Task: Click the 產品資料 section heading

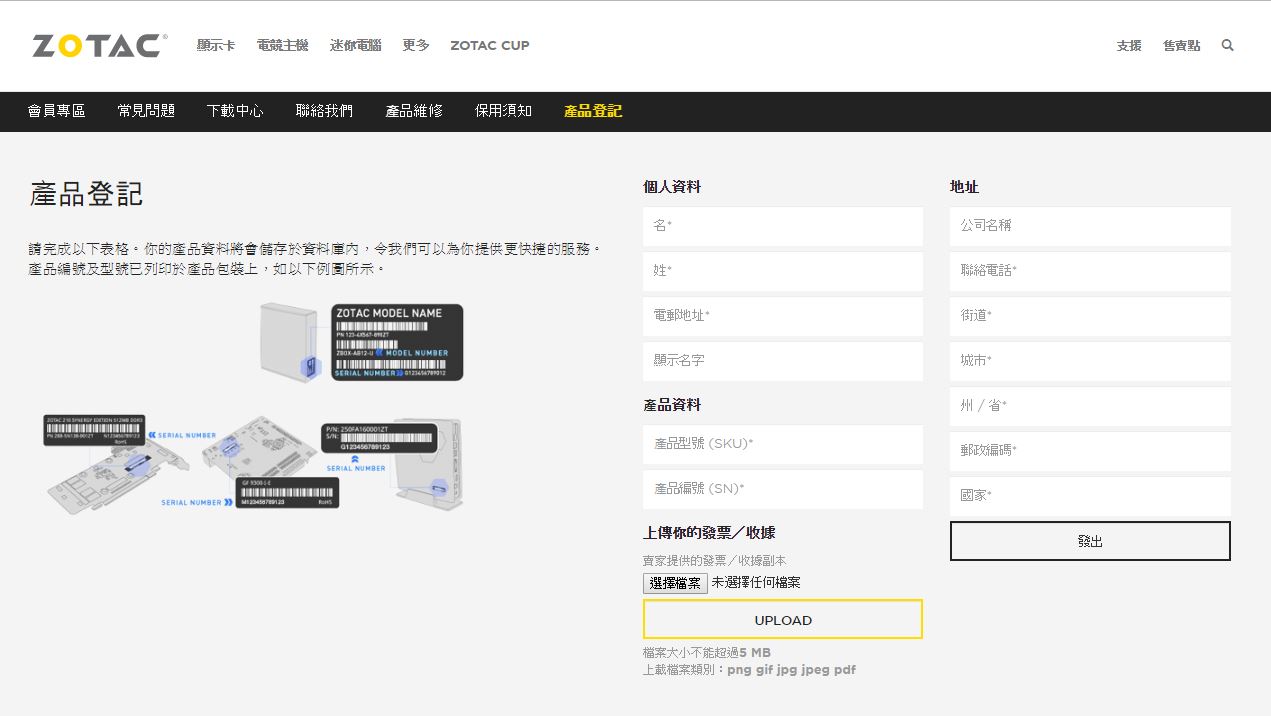Action: coord(672,405)
